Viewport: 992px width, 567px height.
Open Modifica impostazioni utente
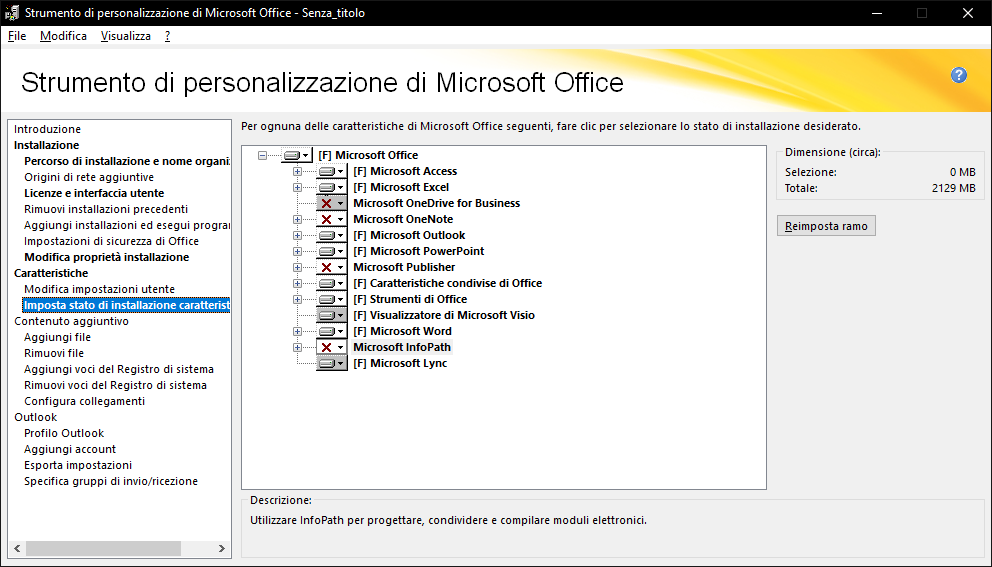click(x=99, y=289)
